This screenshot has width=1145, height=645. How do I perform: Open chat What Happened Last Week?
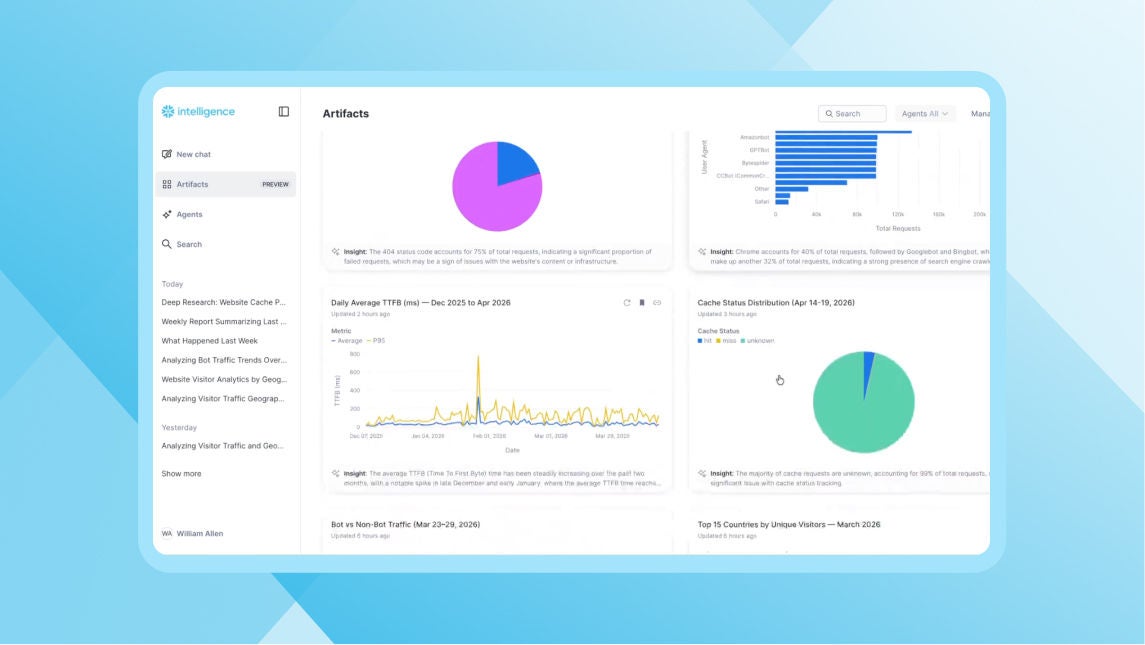(x=210, y=340)
